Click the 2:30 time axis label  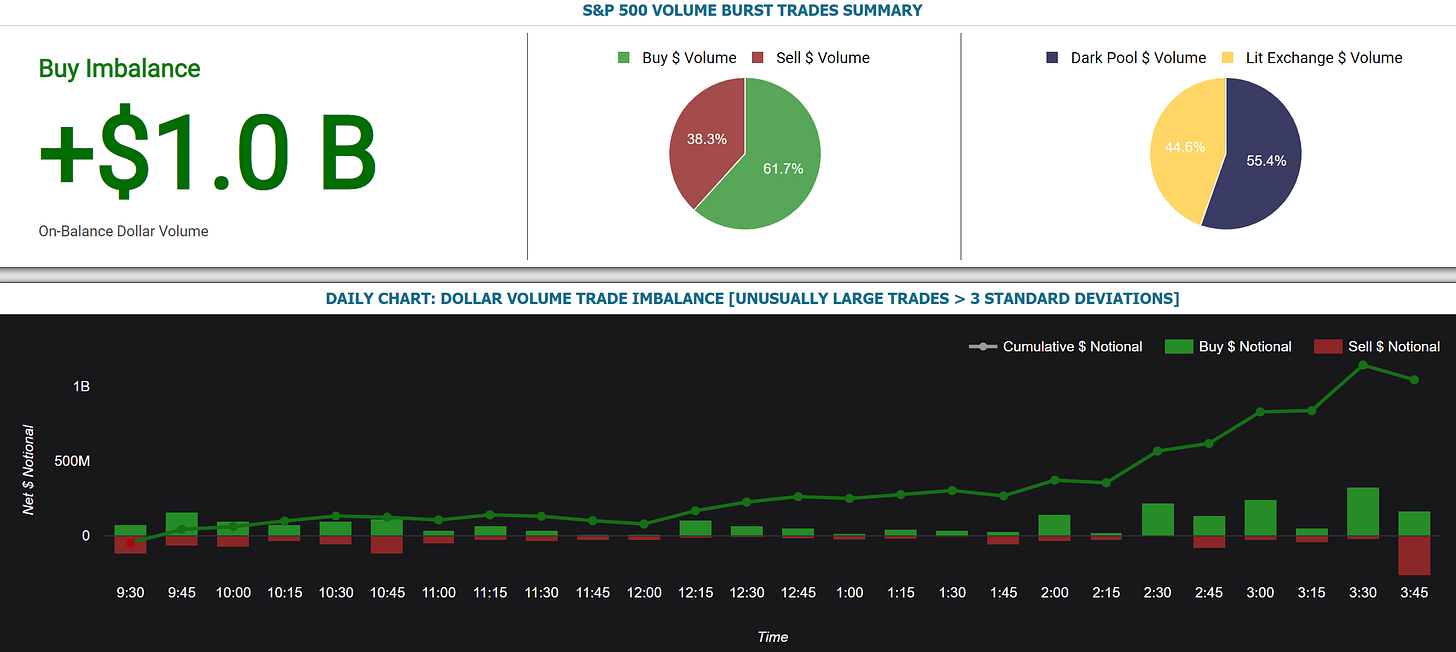point(1157,592)
